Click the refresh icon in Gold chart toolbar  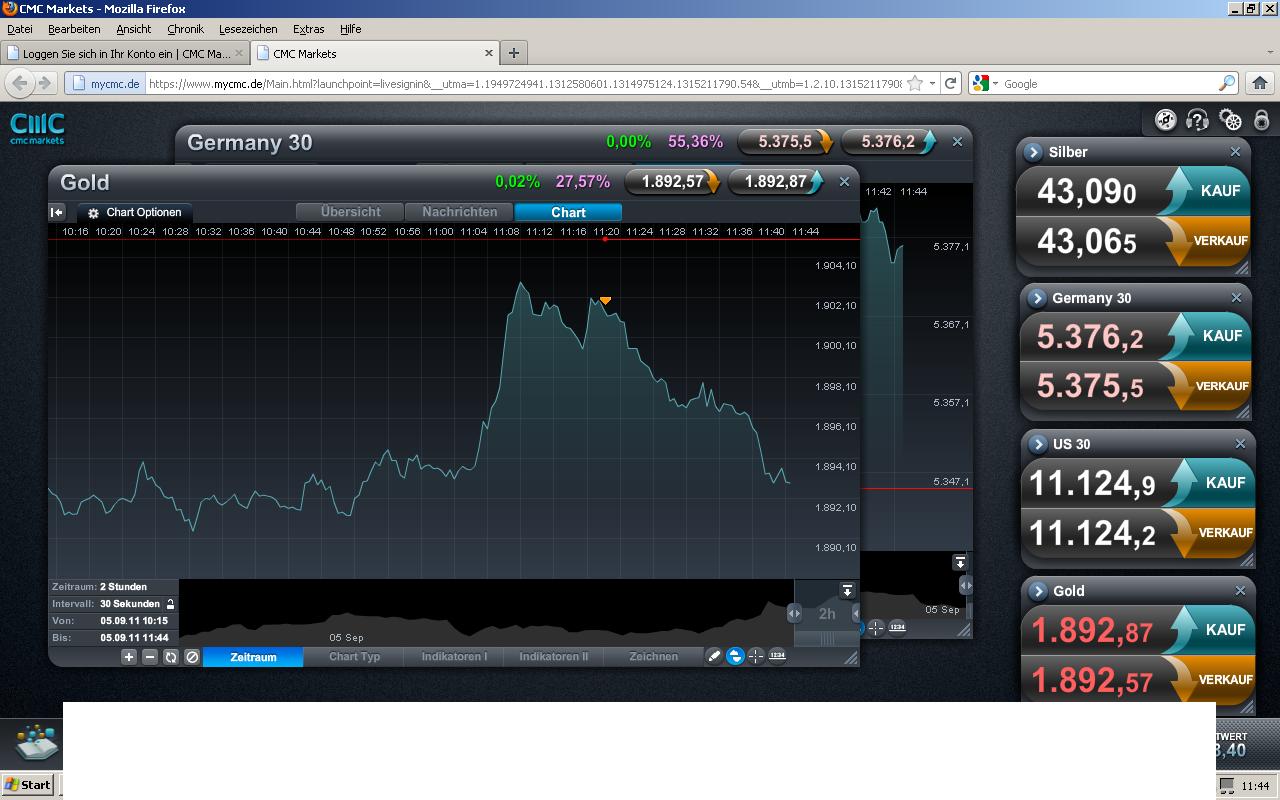tap(171, 657)
